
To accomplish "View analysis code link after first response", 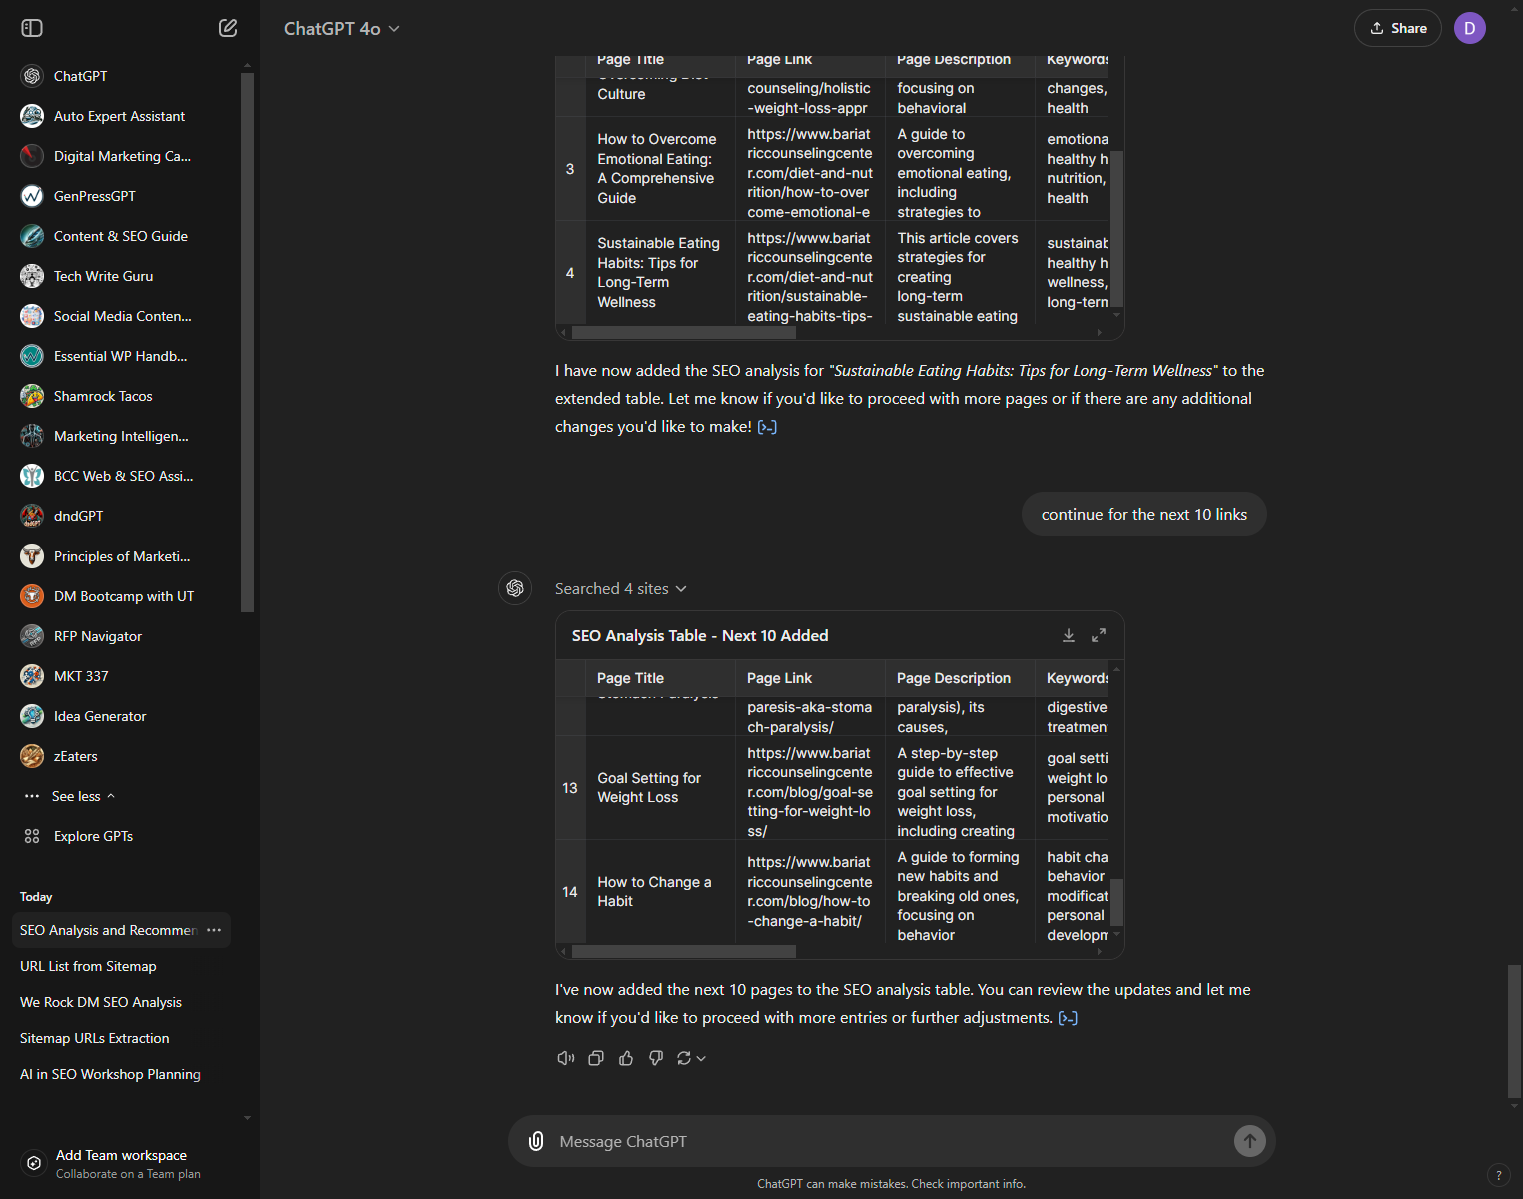I will tap(767, 427).
